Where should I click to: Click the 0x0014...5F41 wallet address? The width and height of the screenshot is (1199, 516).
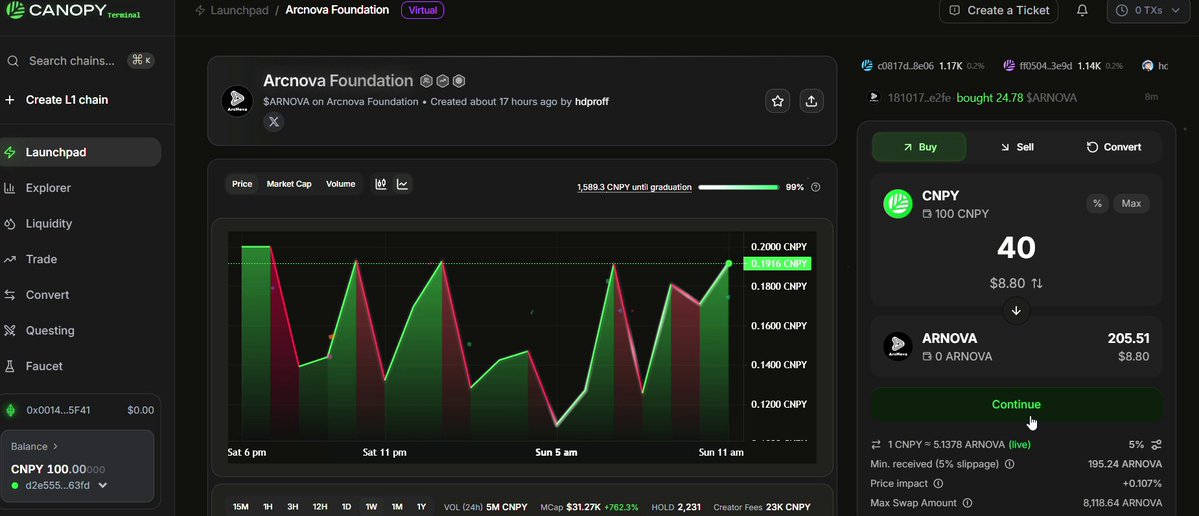click(59, 411)
